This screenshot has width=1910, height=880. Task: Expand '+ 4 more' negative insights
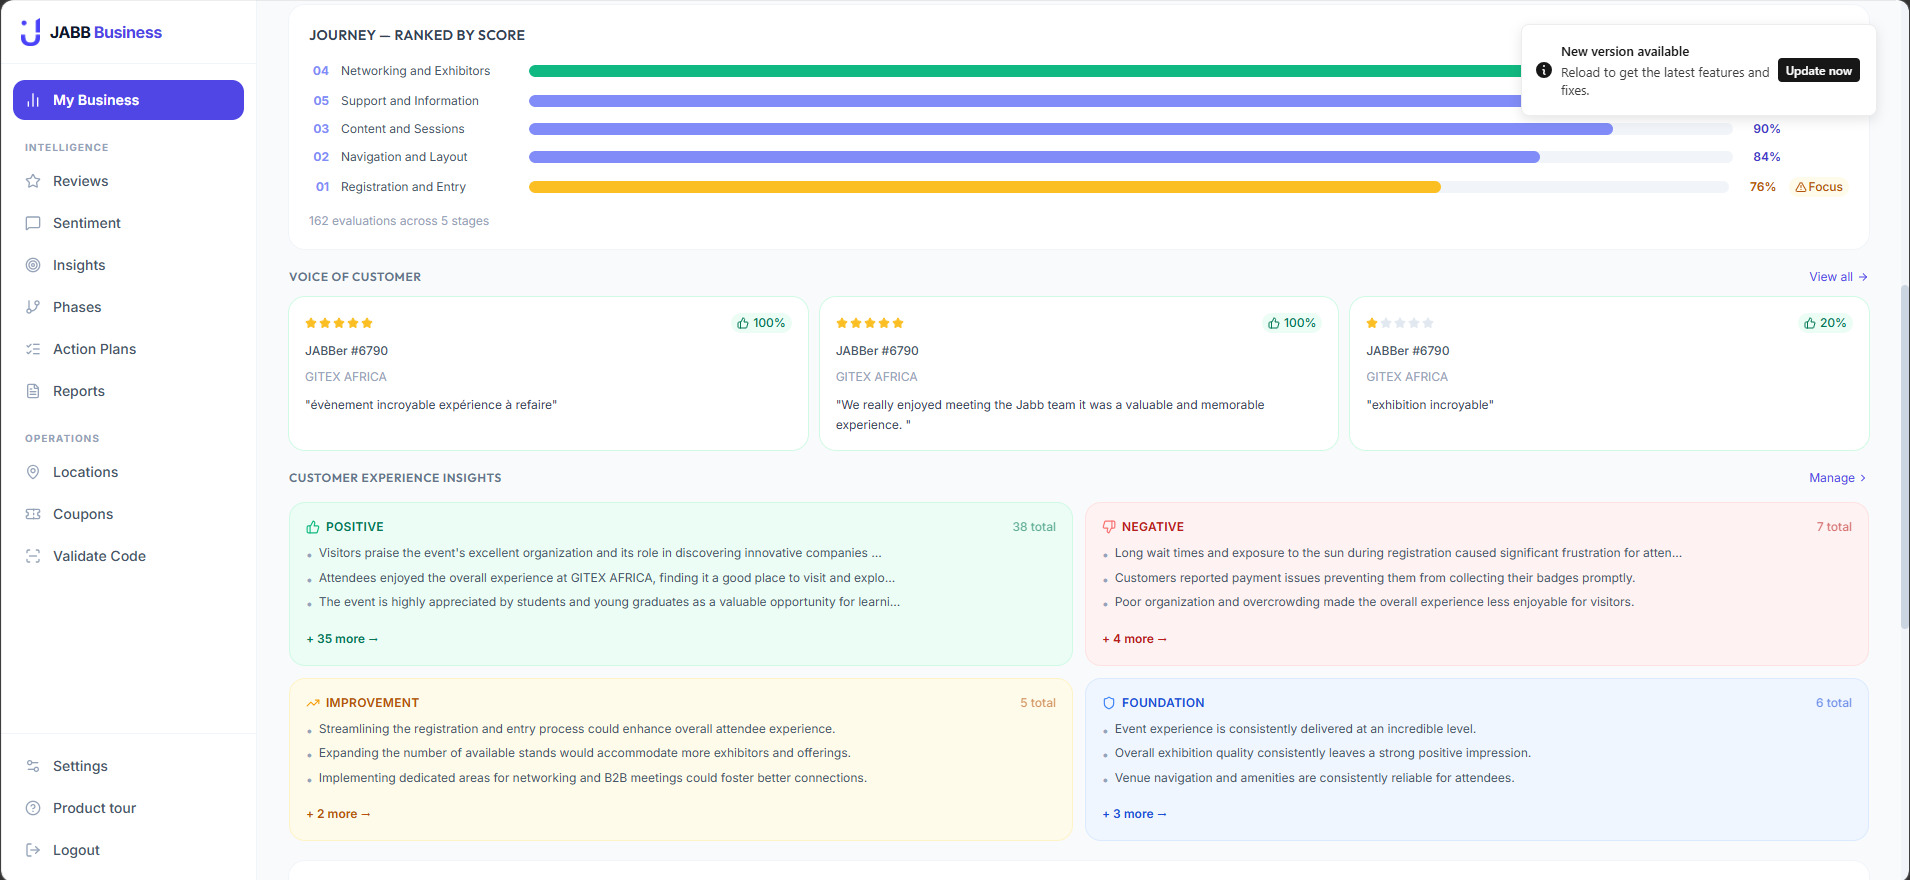click(x=1134, y=639)
